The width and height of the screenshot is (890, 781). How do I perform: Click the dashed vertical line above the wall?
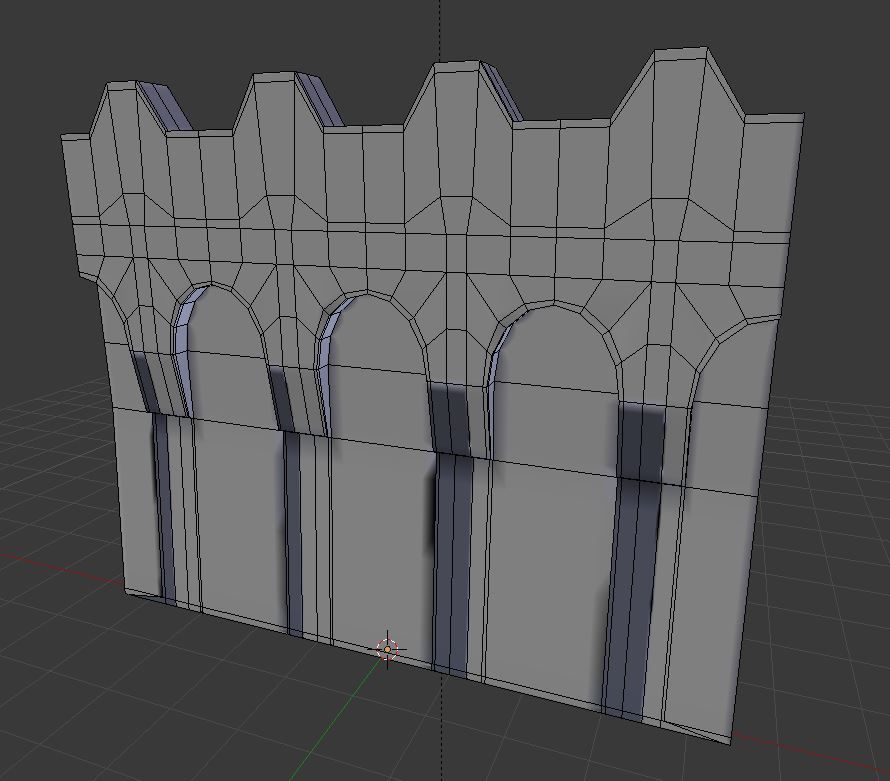(441, 30)
